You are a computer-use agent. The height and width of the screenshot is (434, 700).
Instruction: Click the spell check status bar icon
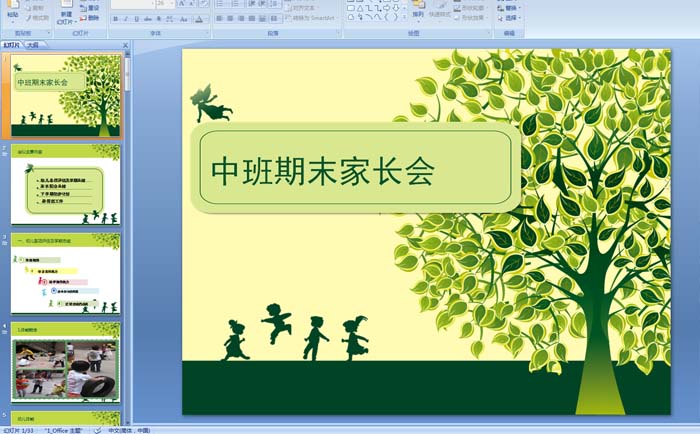pyautogui.click(x=98, y=430)
